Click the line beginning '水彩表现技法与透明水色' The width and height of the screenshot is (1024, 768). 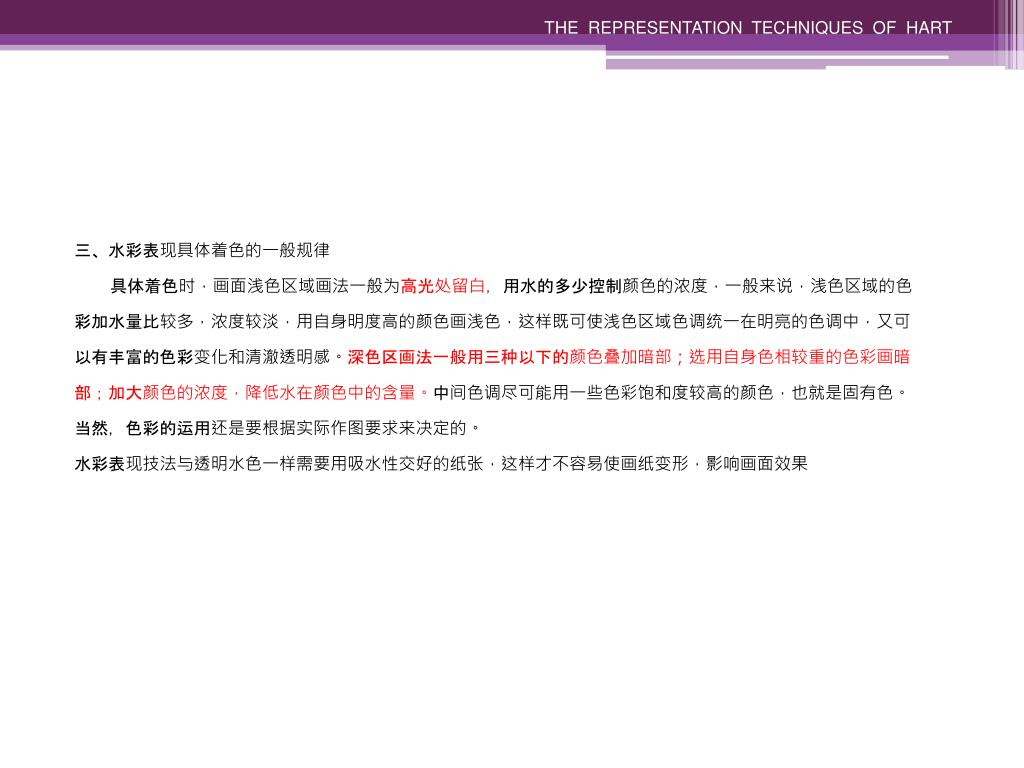441,464
